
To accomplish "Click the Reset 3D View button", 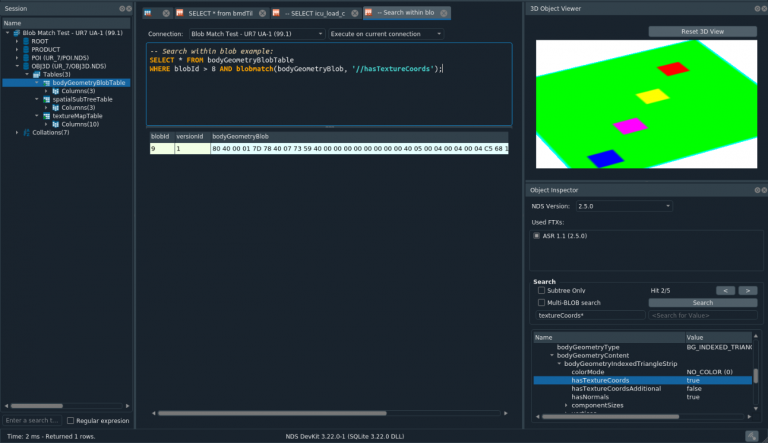I will point(702,31).
